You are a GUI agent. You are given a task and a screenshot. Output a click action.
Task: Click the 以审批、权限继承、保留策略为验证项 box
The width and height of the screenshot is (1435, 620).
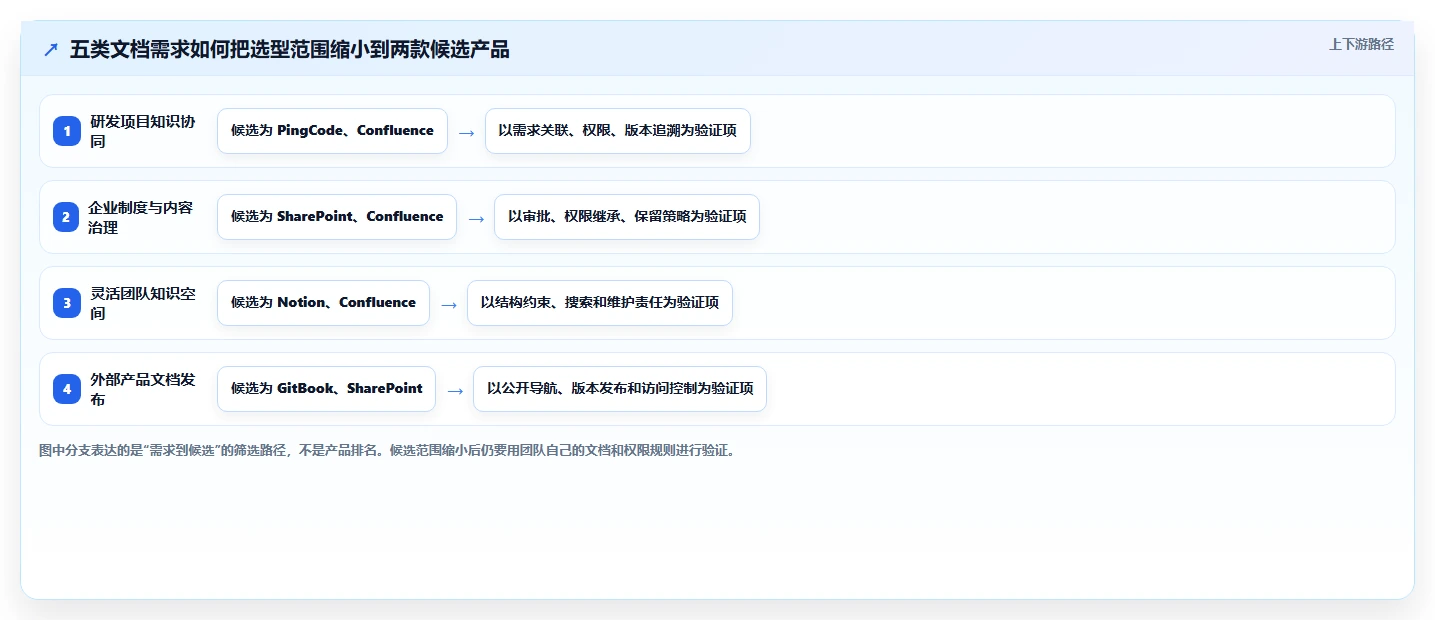click(x=627, y=217)
